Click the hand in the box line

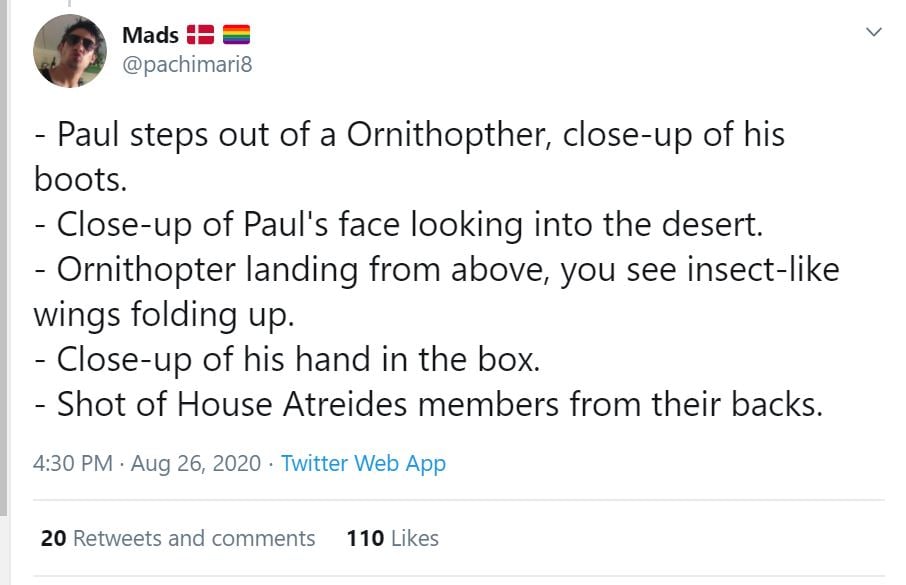[x=287, y=358]
